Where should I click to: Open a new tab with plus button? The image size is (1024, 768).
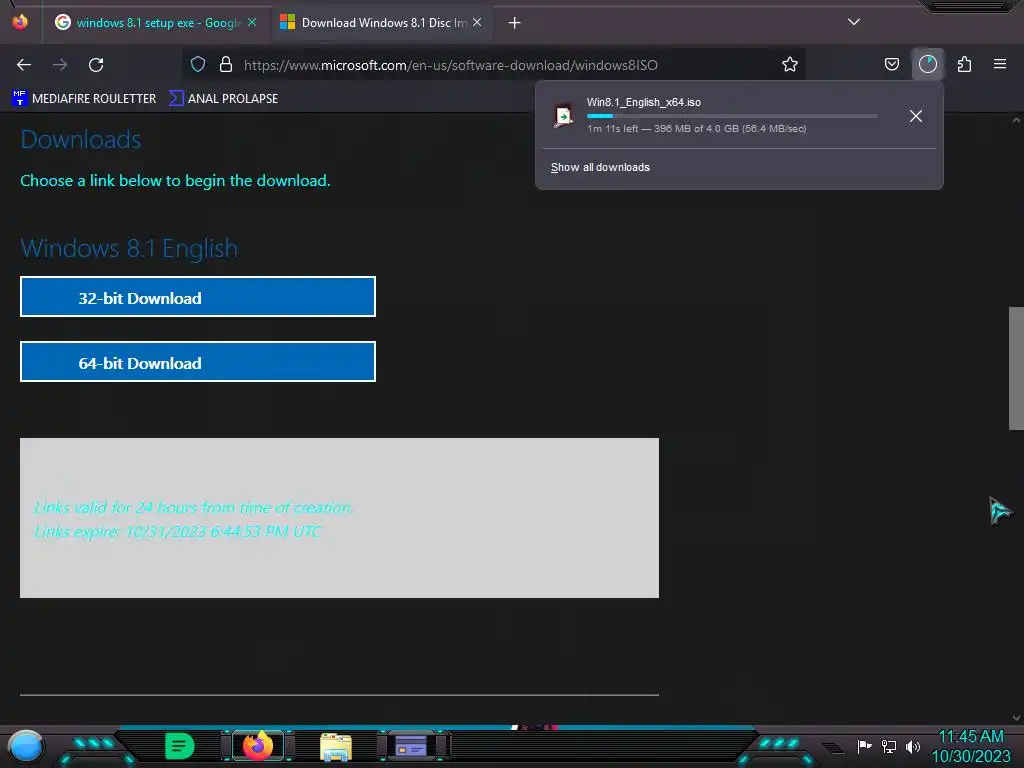tap(515, 23)
